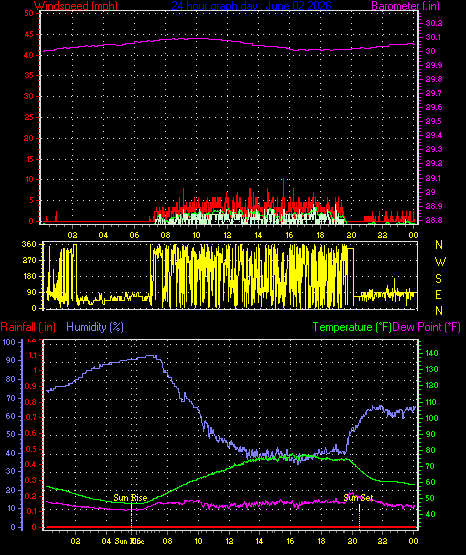Select the Rainfall (.in) legend label
466x555 pixels.
(x=28, y=327)
